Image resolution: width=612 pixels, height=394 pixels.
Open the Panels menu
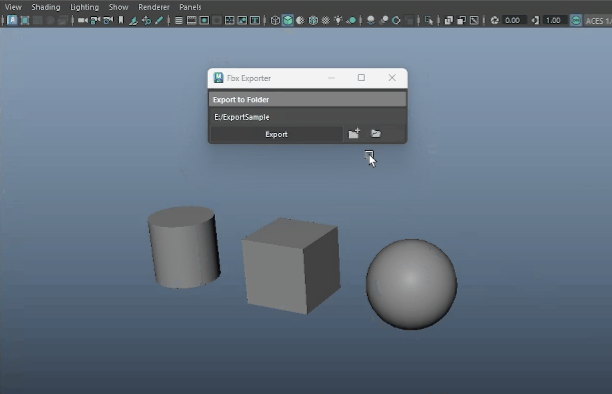point(190,7)
